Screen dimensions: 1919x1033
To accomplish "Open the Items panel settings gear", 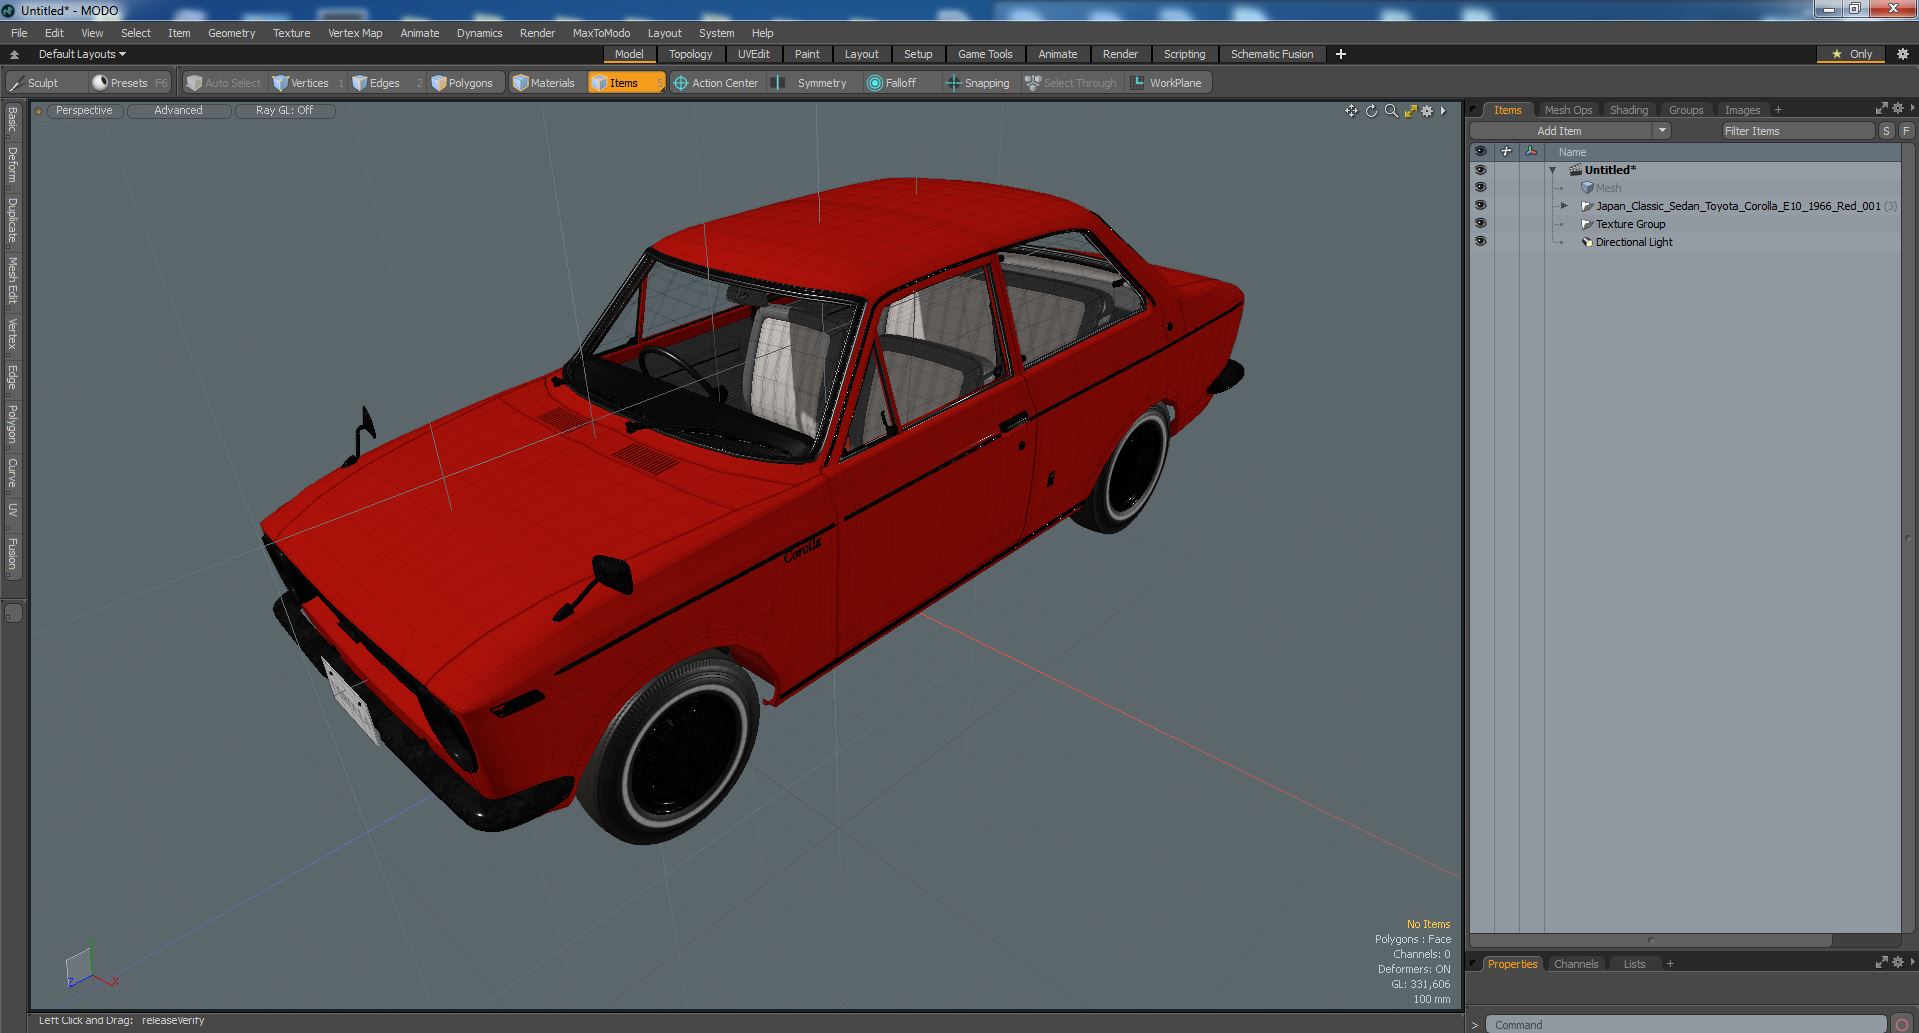I will coord(1897,108).
